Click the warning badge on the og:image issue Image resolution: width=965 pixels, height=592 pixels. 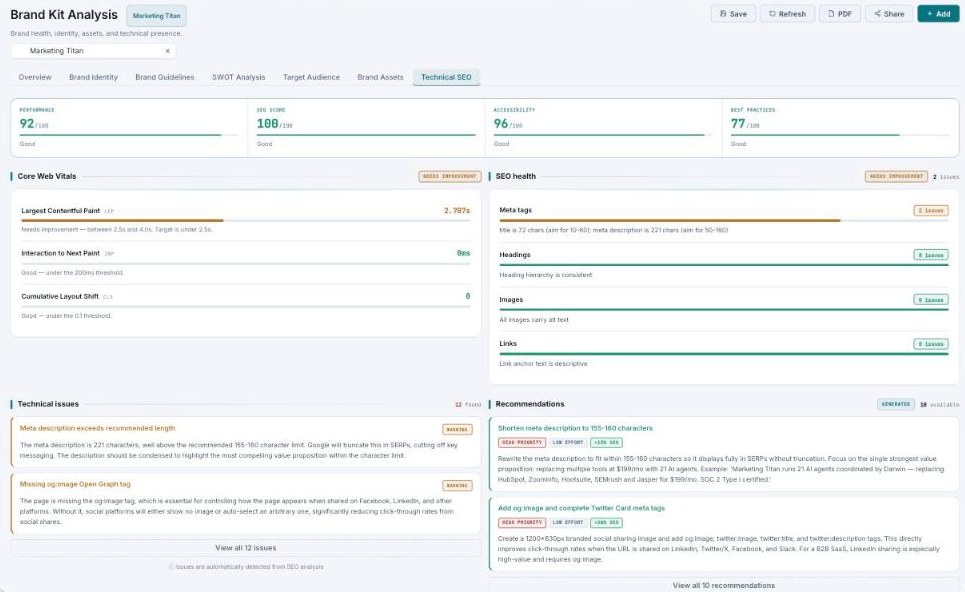tap(457, 486)
